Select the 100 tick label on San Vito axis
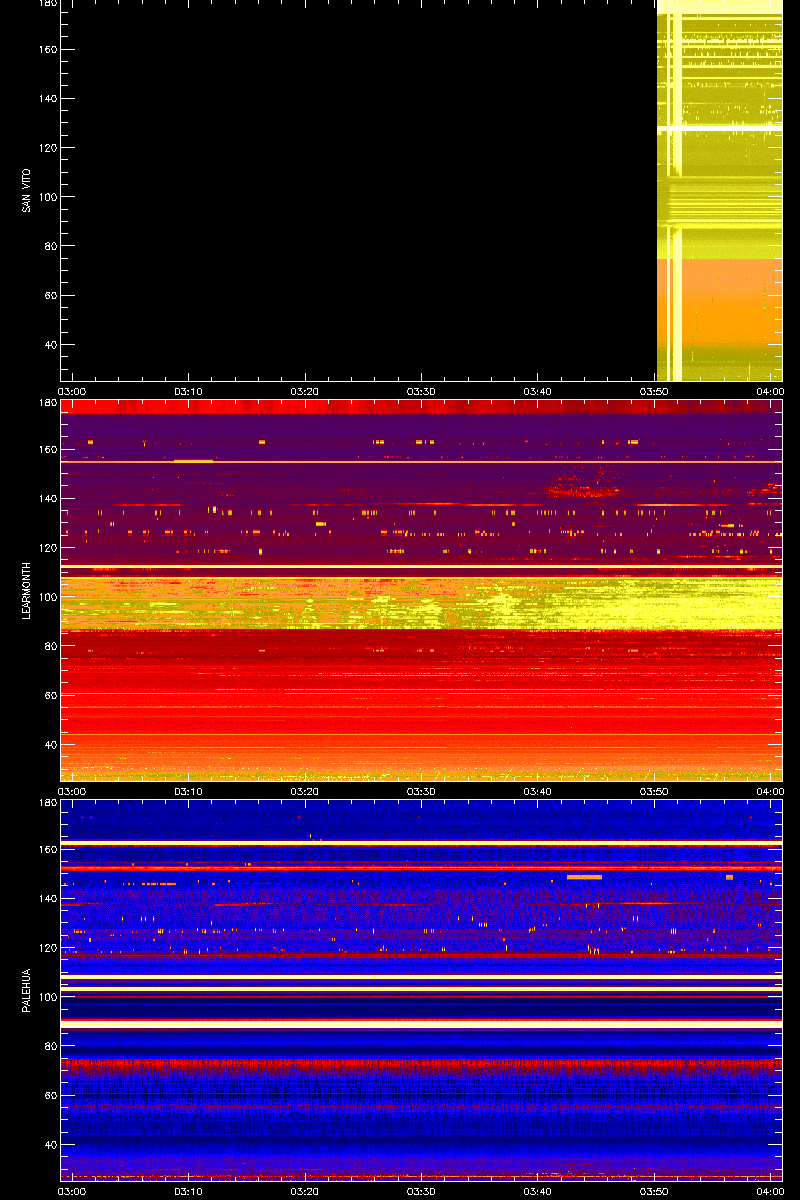The image size is (800, 1200). [47, 197]
